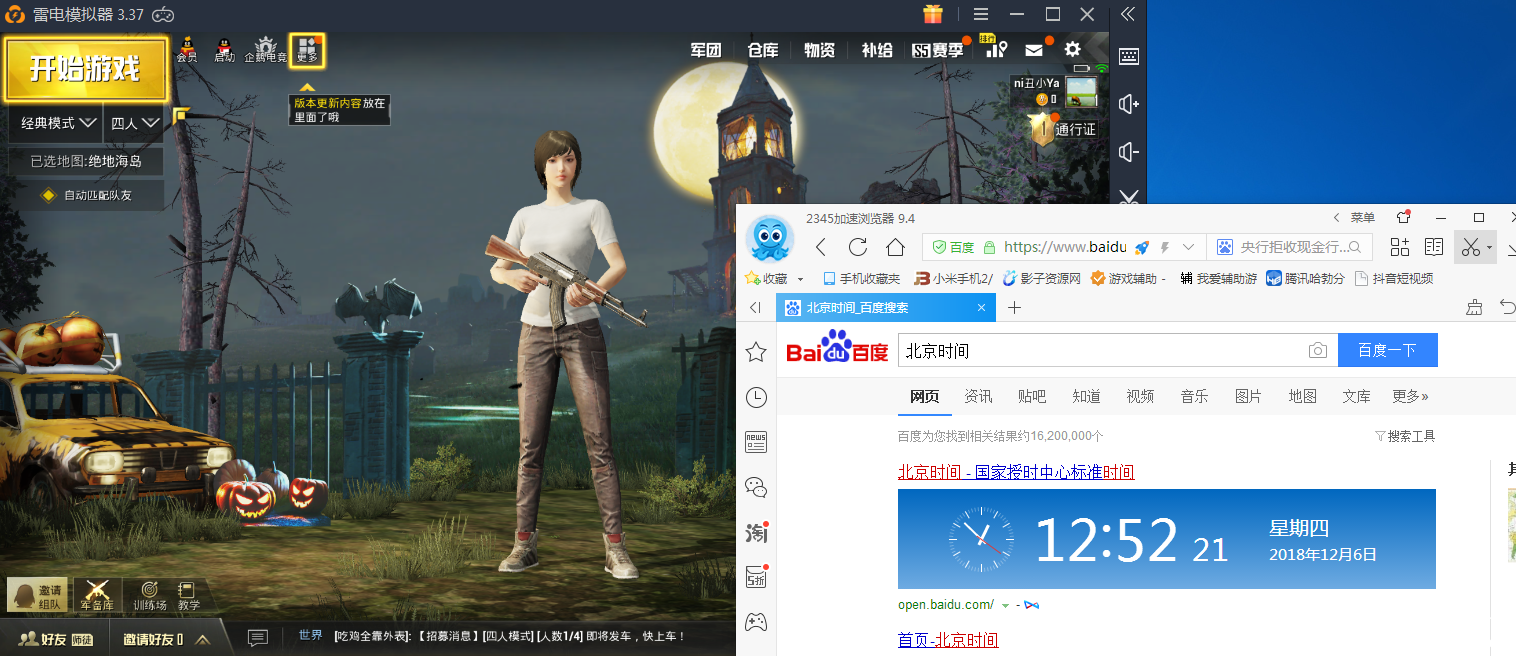
Task: Open the 军备库 armory icon
Action: click(97, 595)
